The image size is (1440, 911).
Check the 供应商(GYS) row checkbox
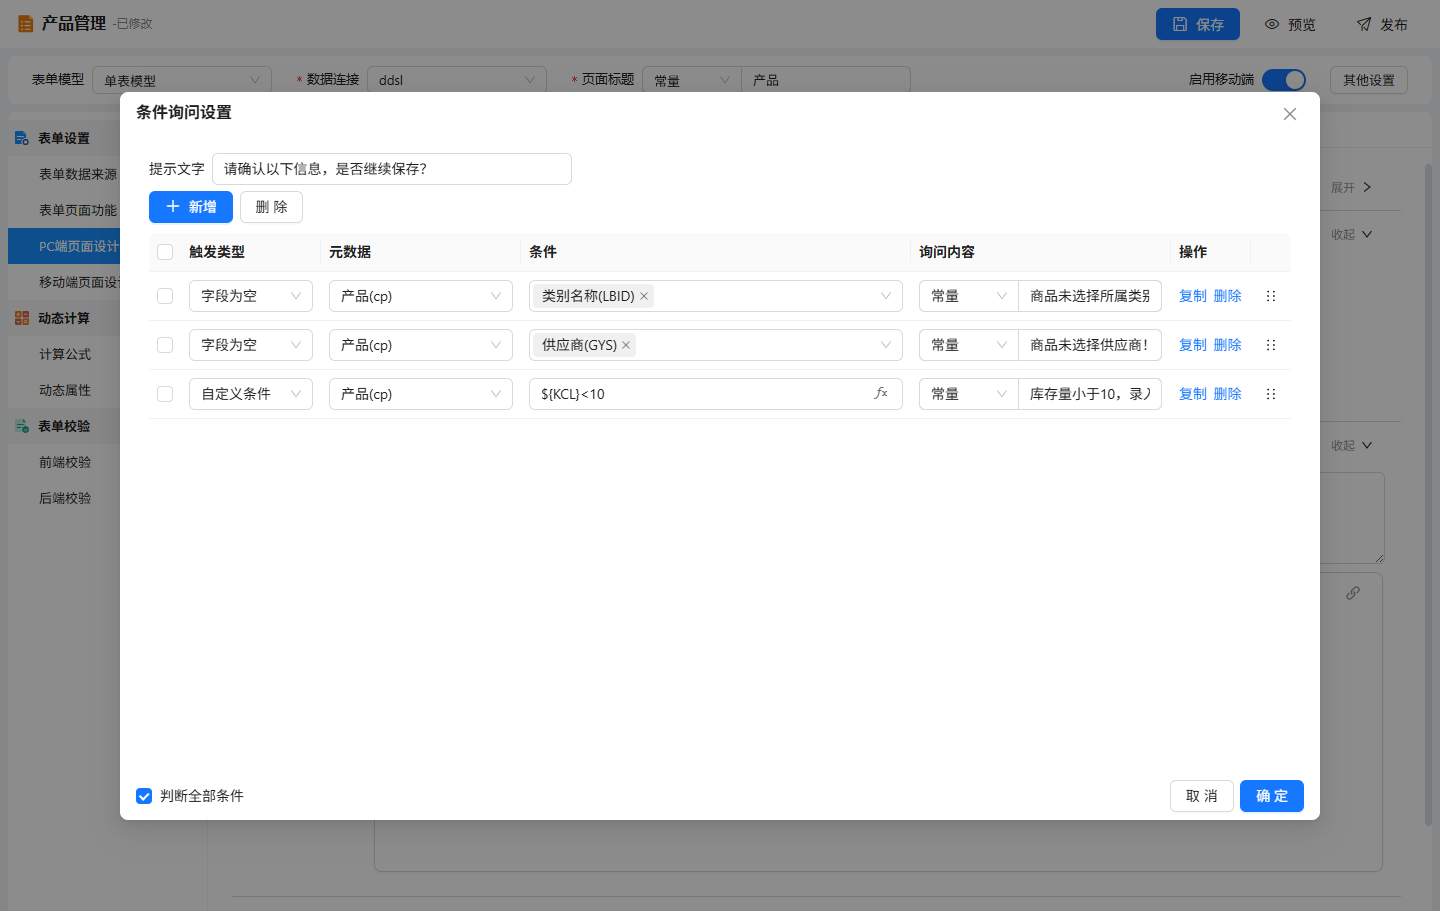(165, 345)
